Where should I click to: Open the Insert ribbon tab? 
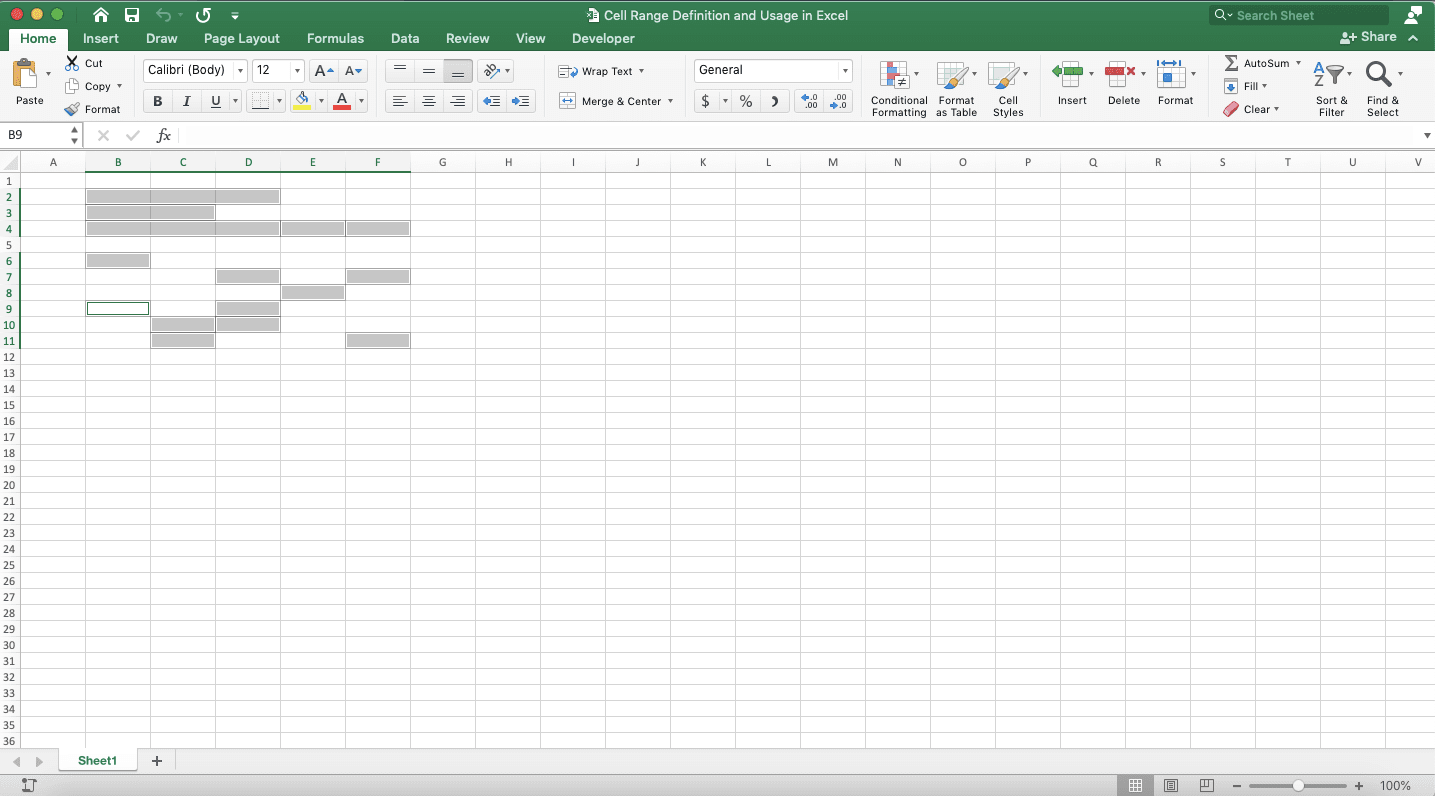pos(101,38)
